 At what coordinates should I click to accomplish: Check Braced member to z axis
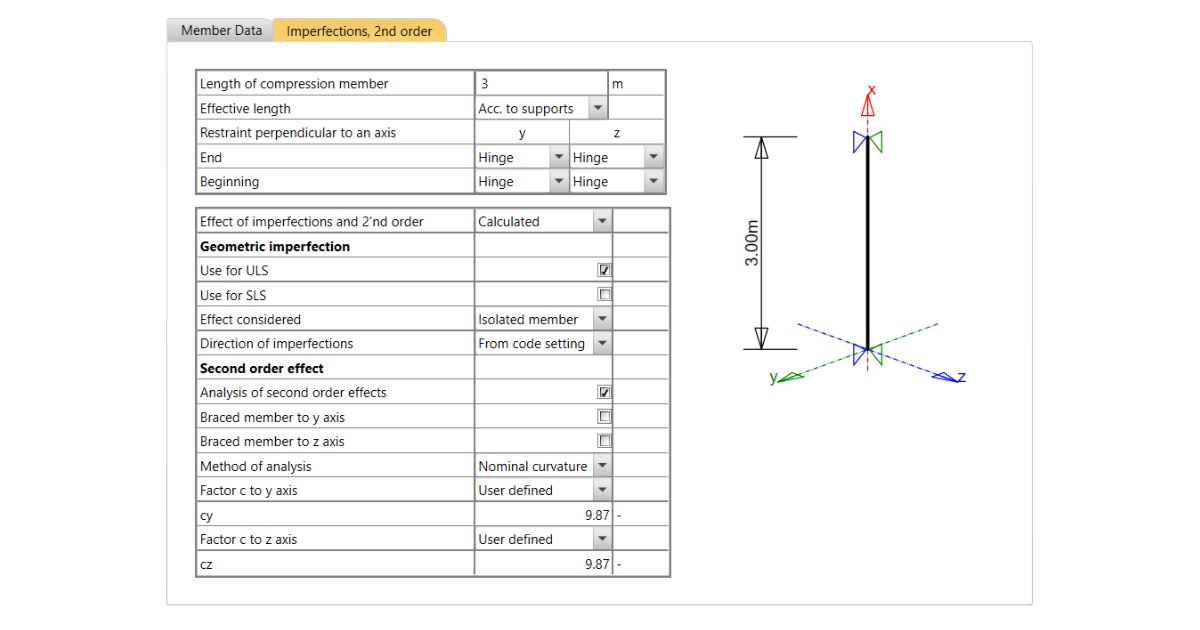[x=604, y=440]
